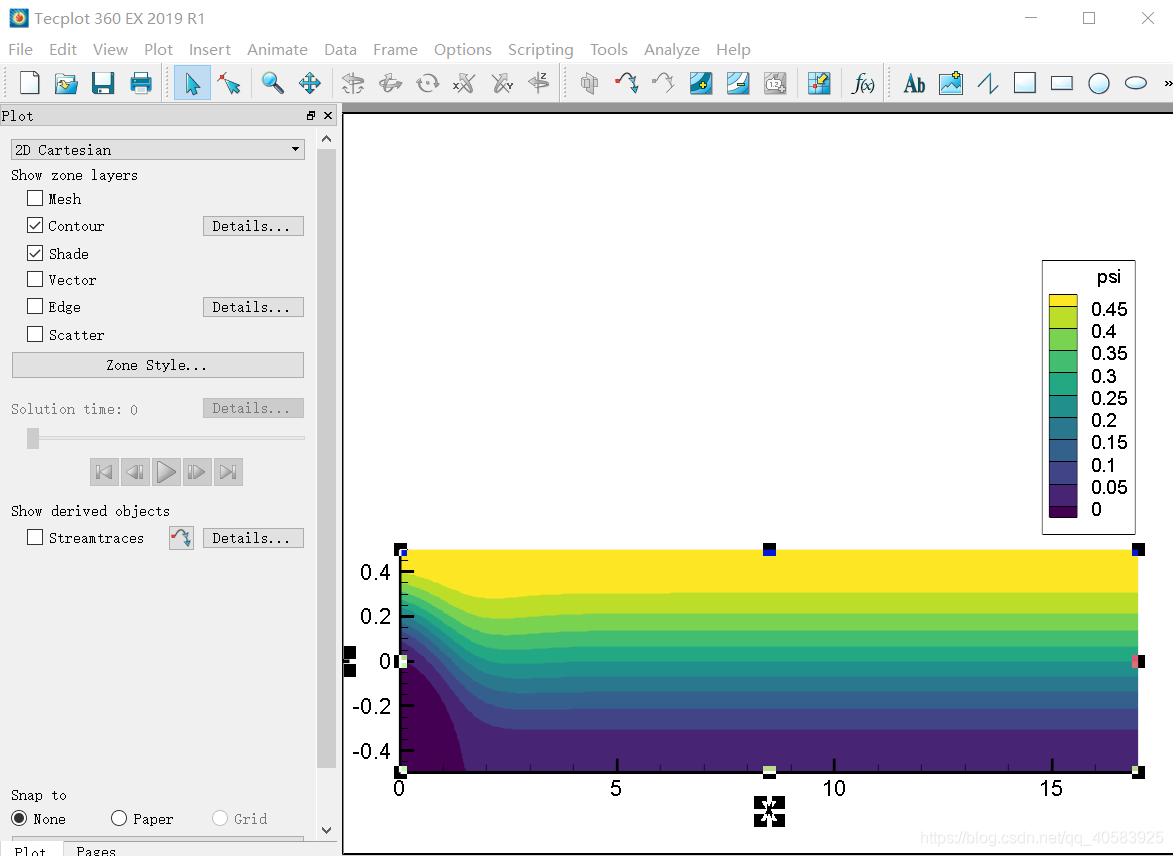Click the solution time slider handle
Viewport: 1173px width, 856px height.
pyautogui.click(x=33, y=438)
